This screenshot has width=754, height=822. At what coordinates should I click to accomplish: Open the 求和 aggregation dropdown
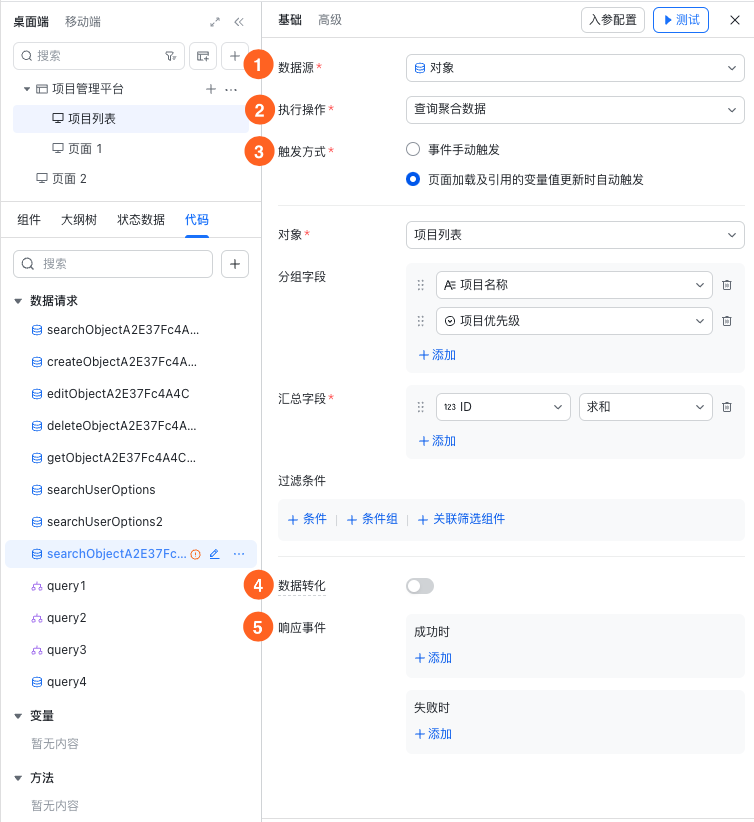click(645, 407)
